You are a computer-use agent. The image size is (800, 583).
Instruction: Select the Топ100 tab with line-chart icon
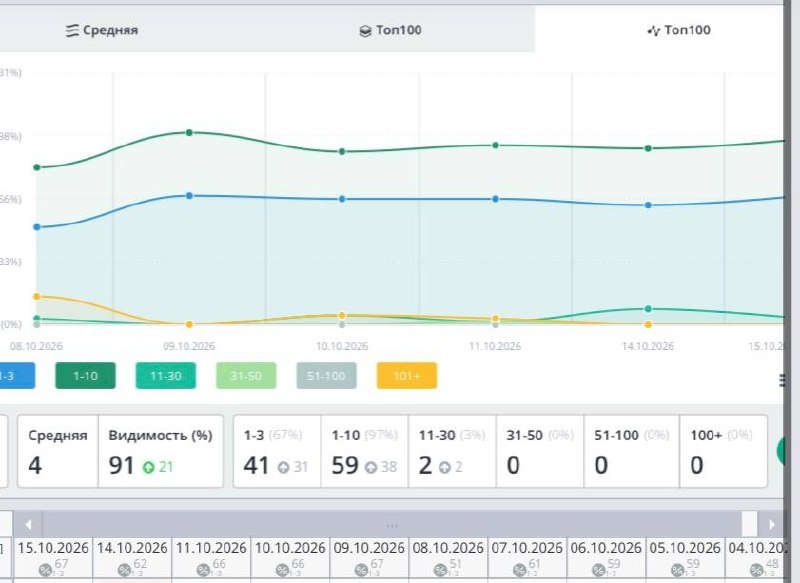tap(679, 30)
